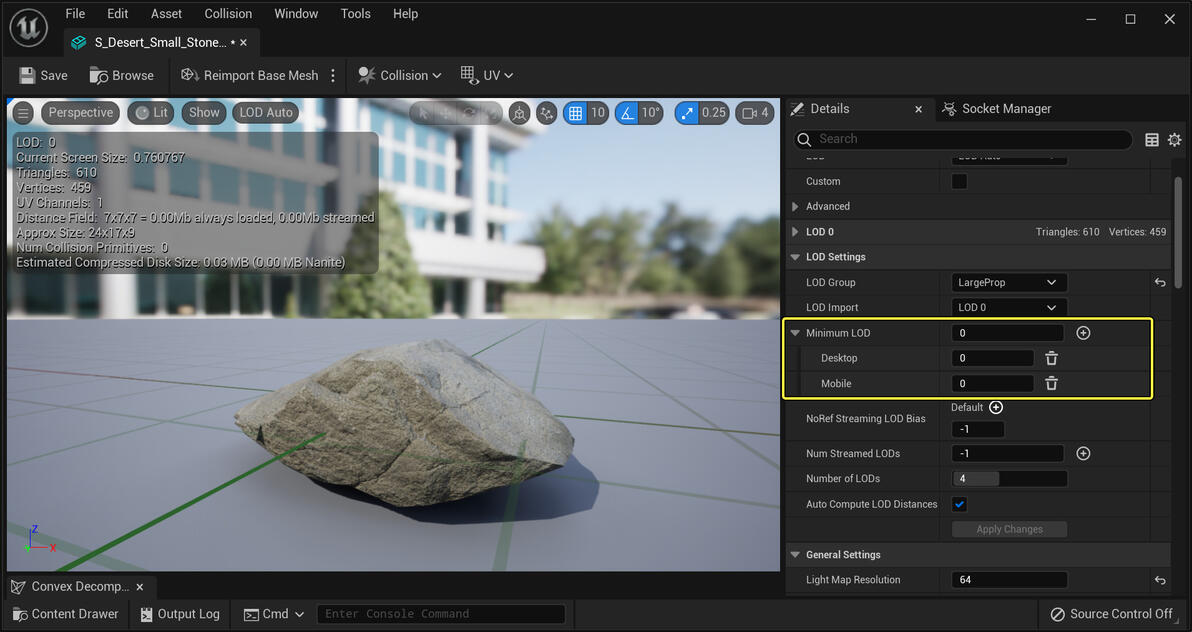Viewport: 1192px width, 632px height.
Task: Uncheck Auto Compute LOD Distances
Action: [x=960, y=504]
